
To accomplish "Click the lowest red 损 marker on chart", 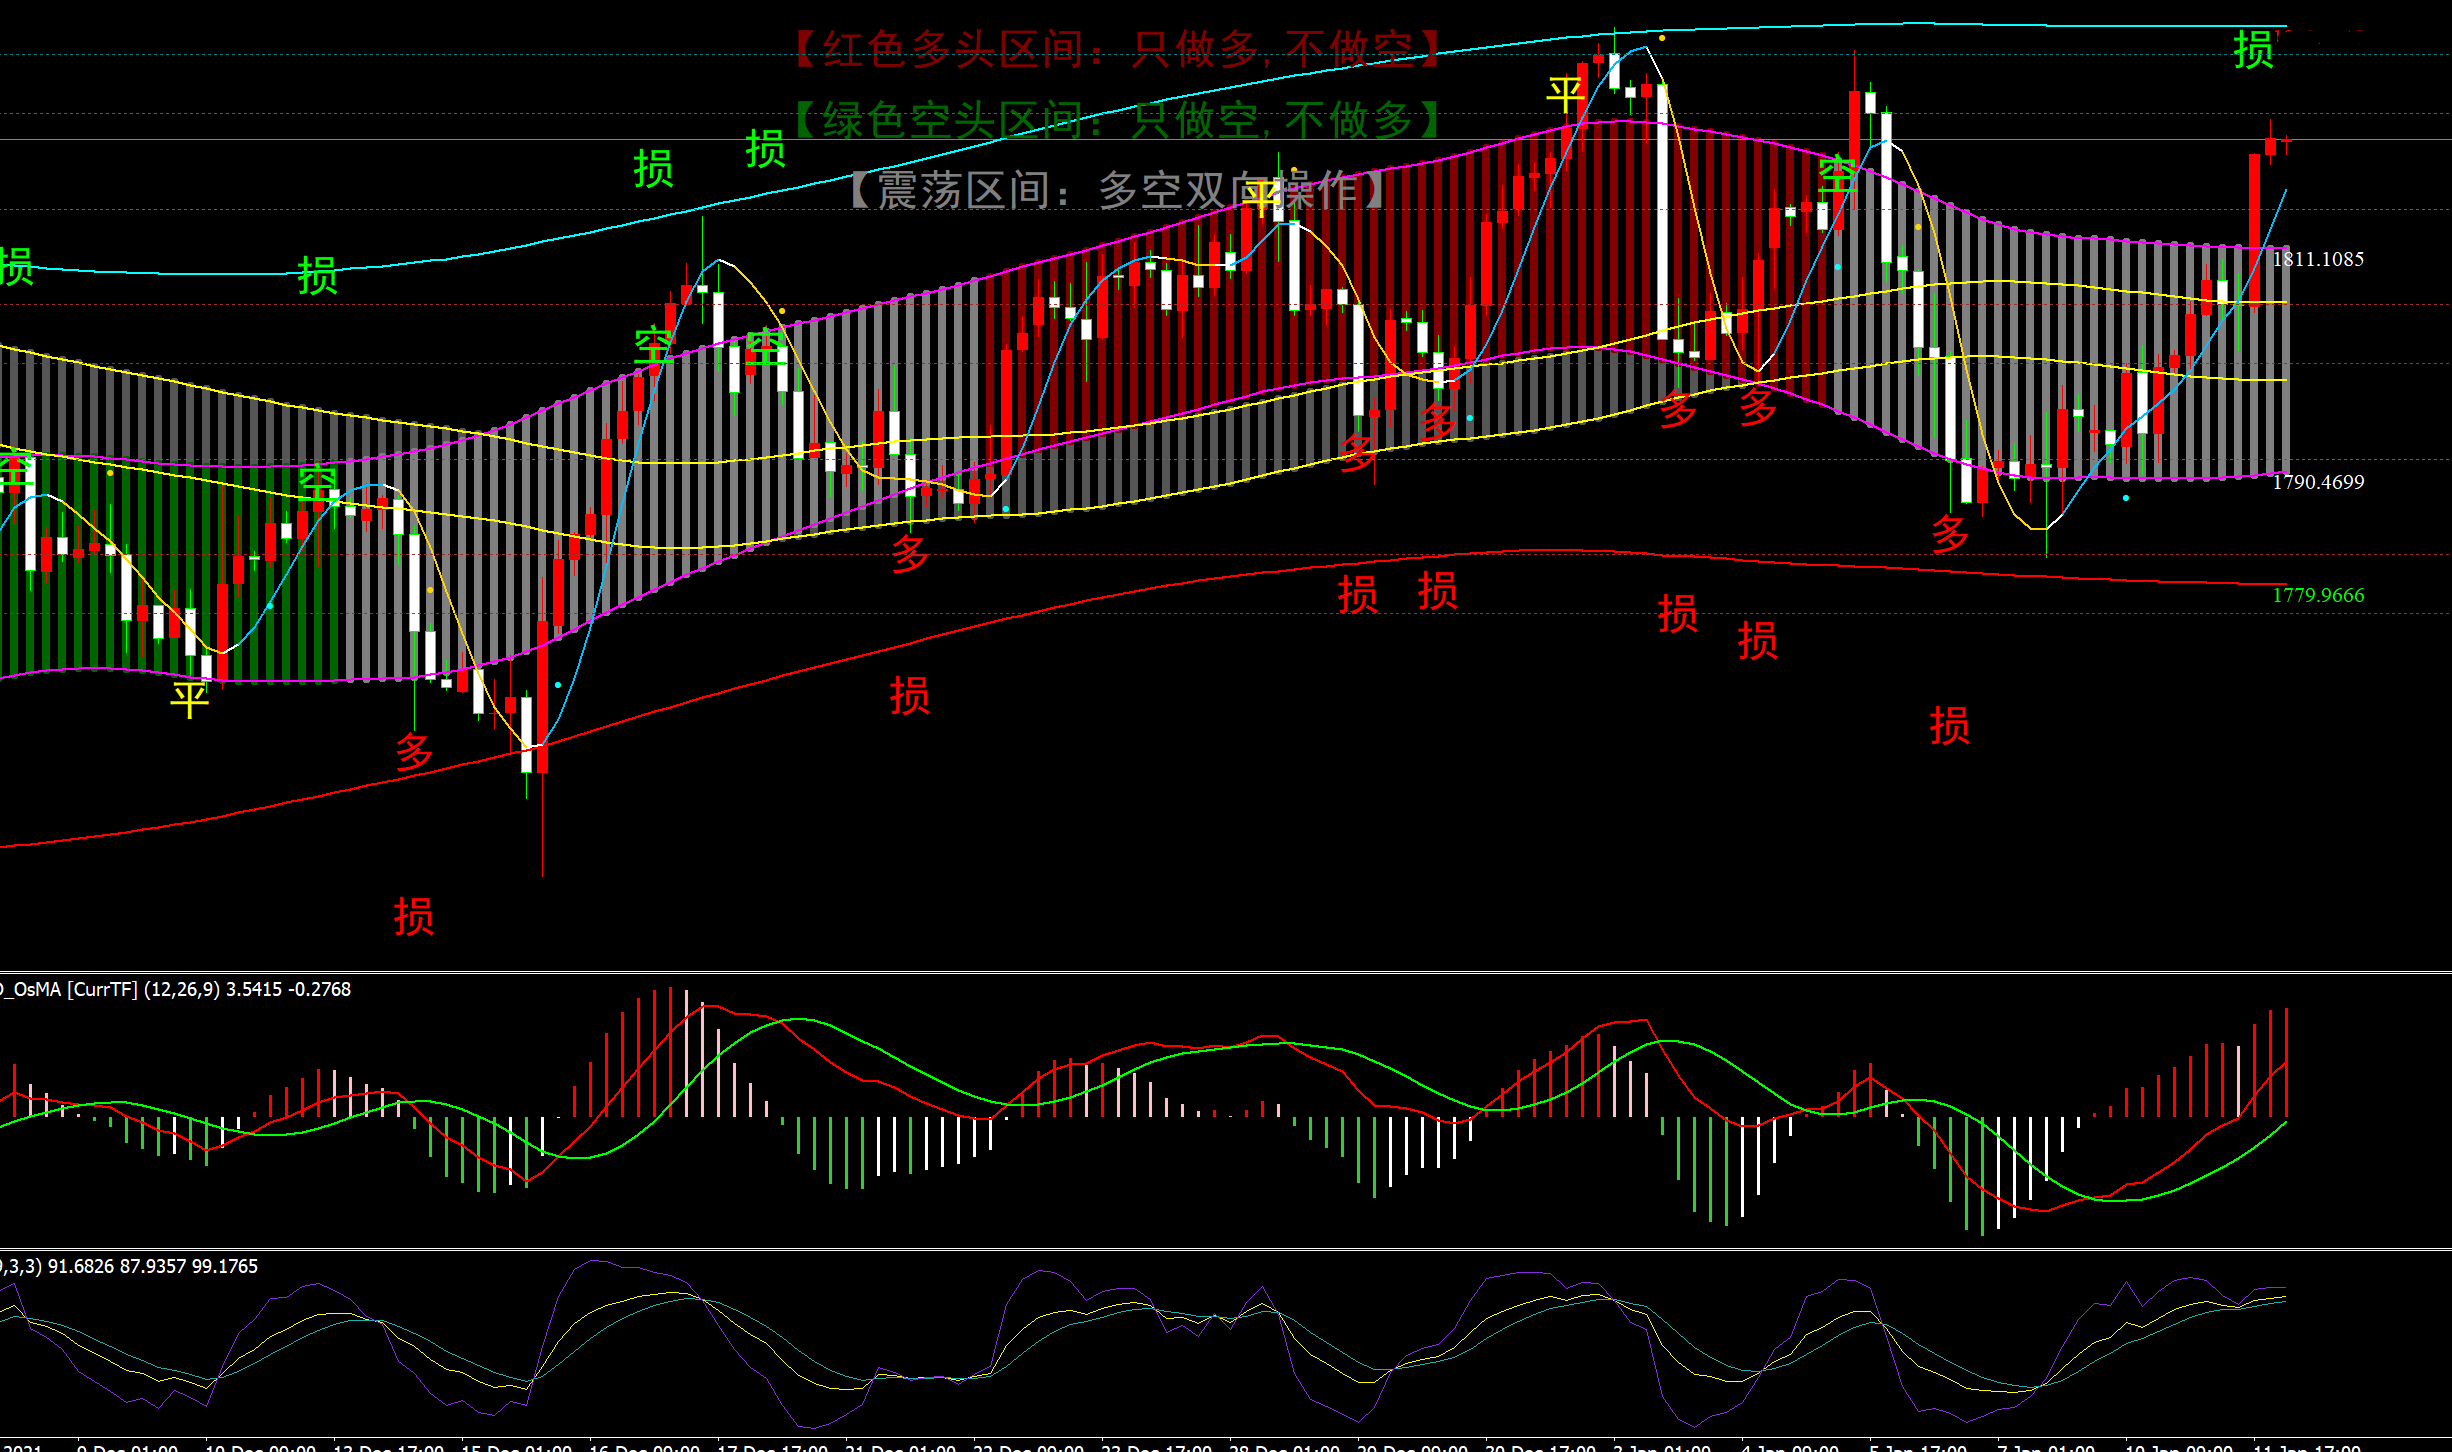I will [413, 916].
